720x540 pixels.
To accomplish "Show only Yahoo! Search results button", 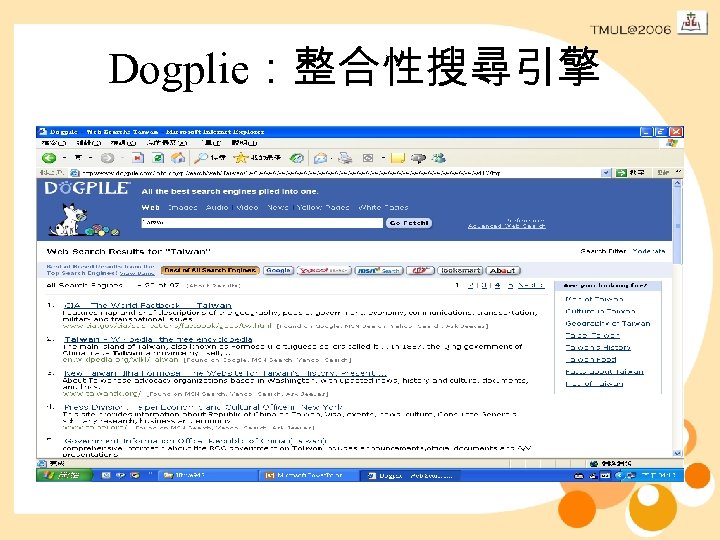I will point(324,270).
